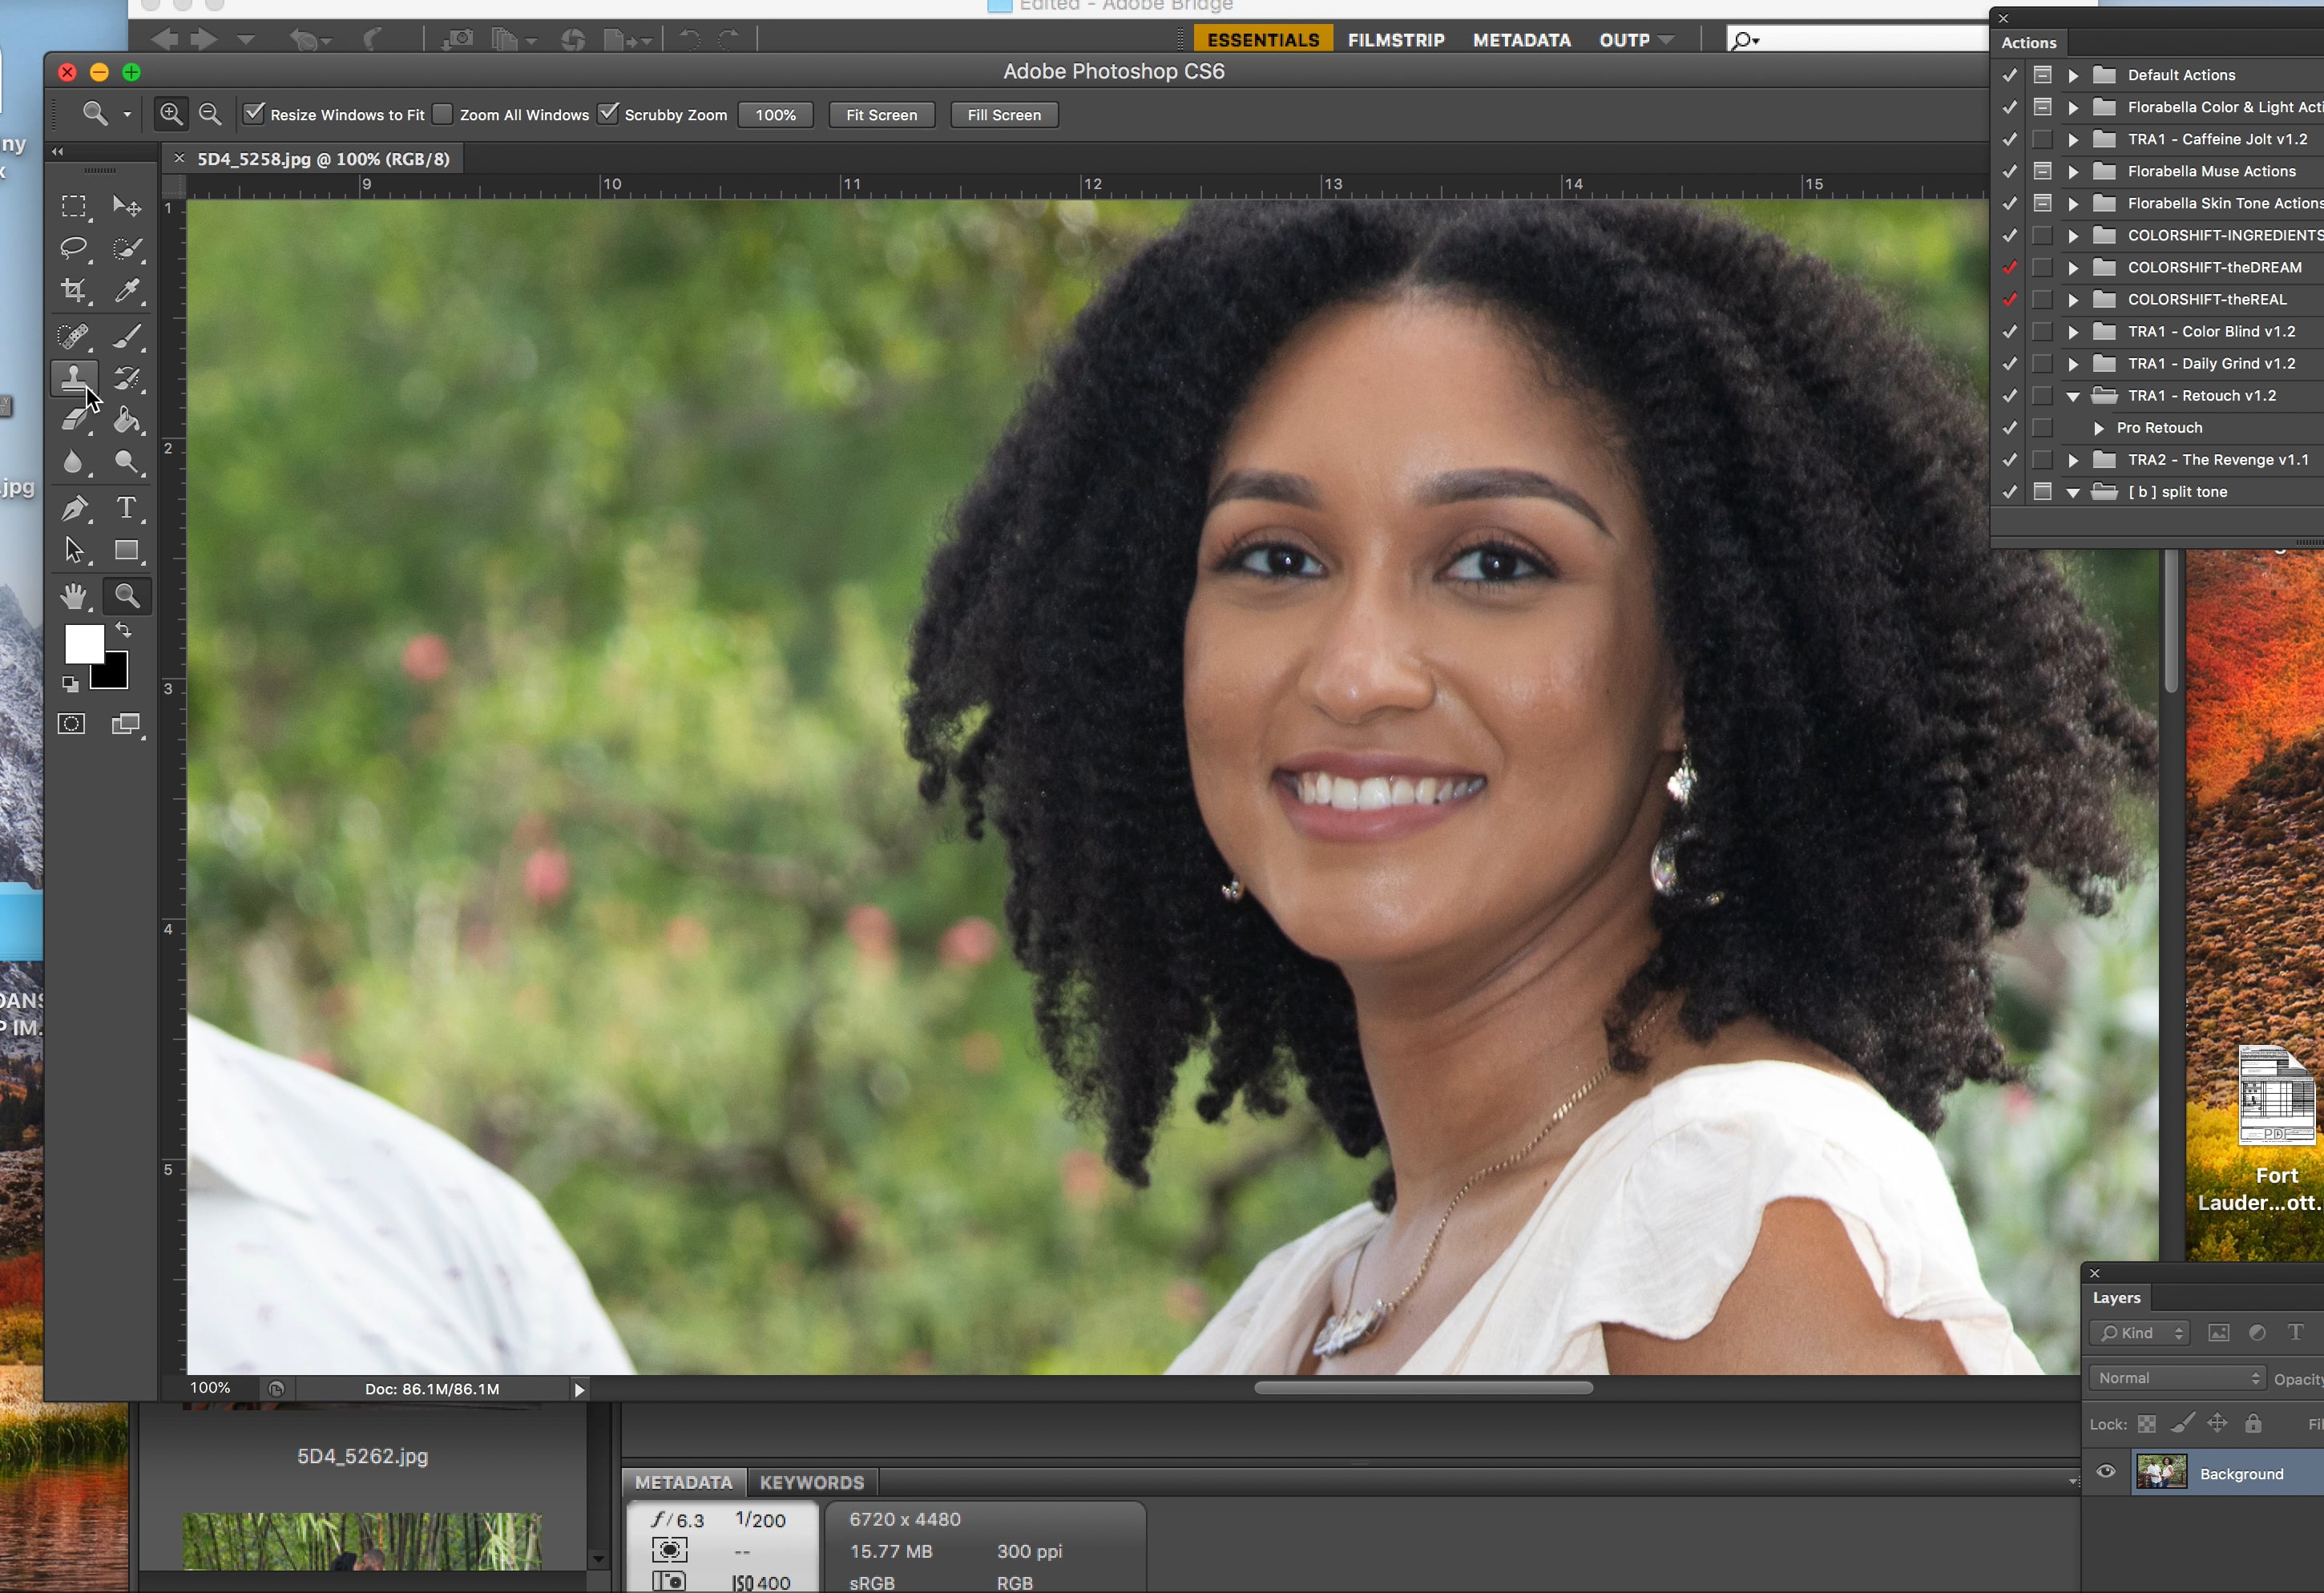Open the METADATA panel tab in Bridge
The image size is (2324, 1593).
684,1482
